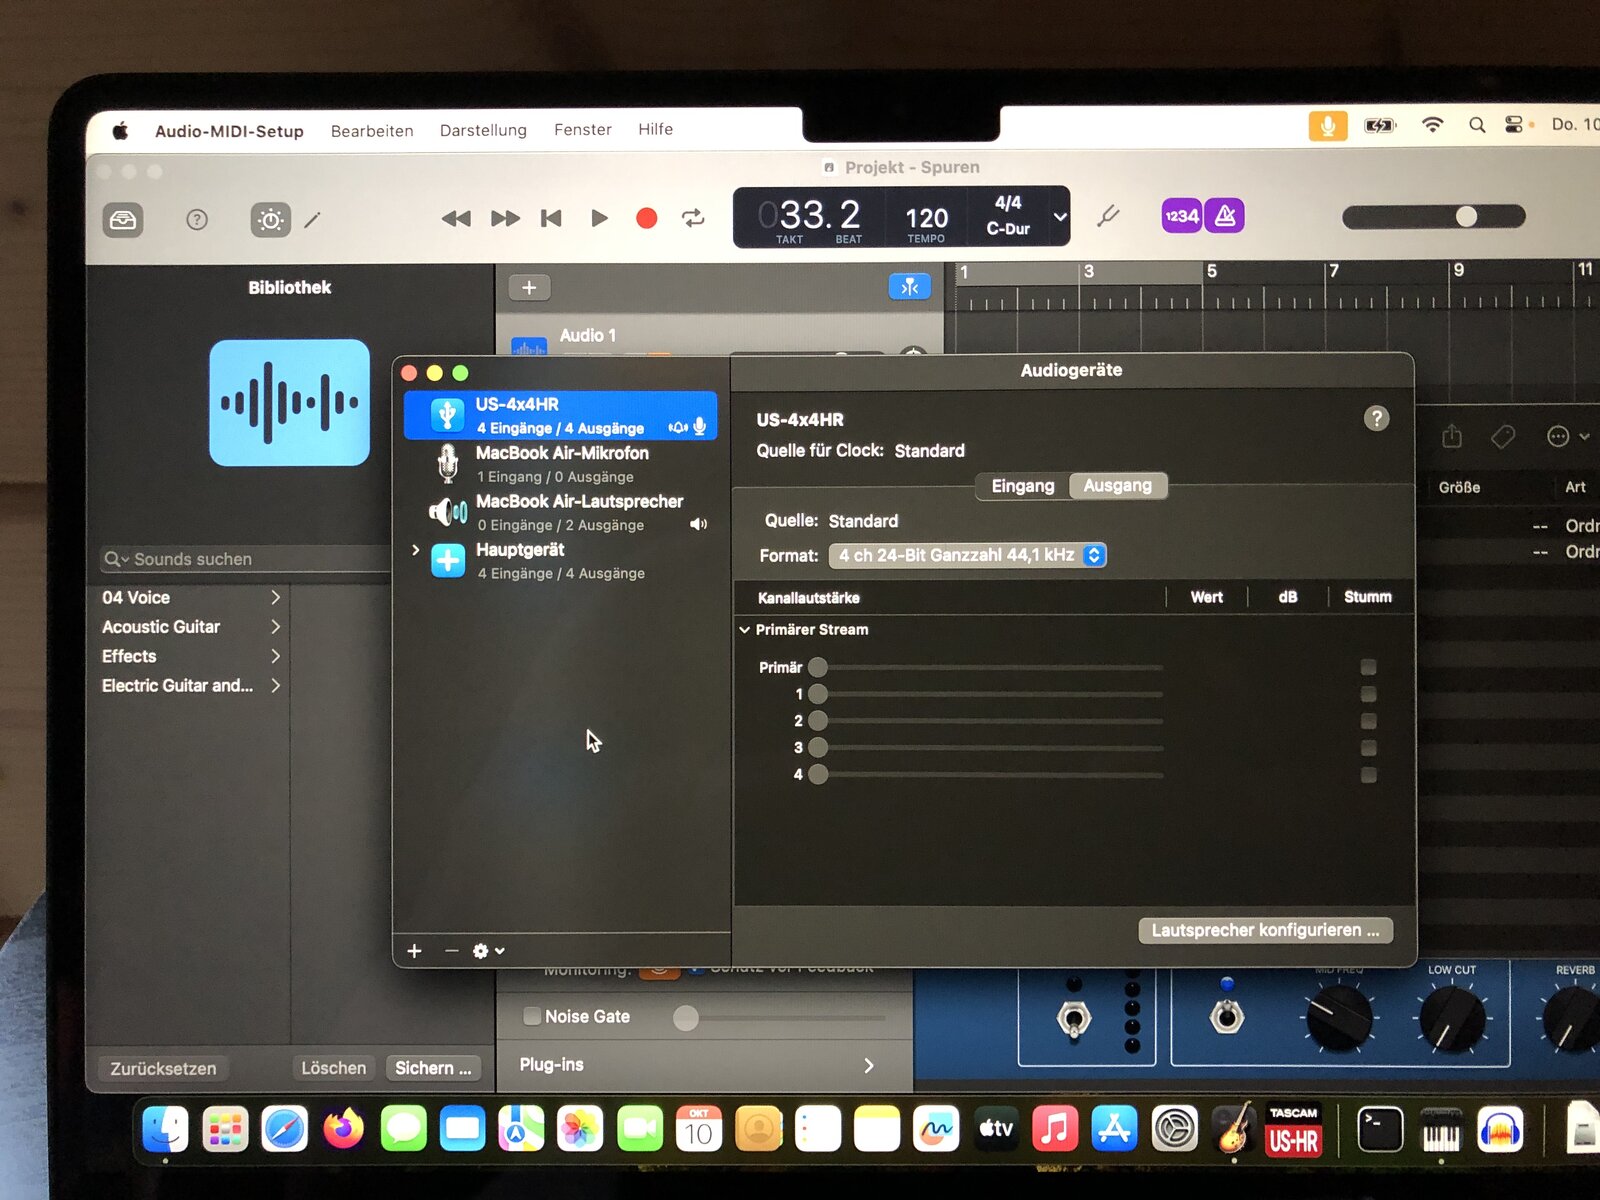The image size is (1600, 1200).
Task: Enable the Noise Gate checkbox
Action: 533,1016
